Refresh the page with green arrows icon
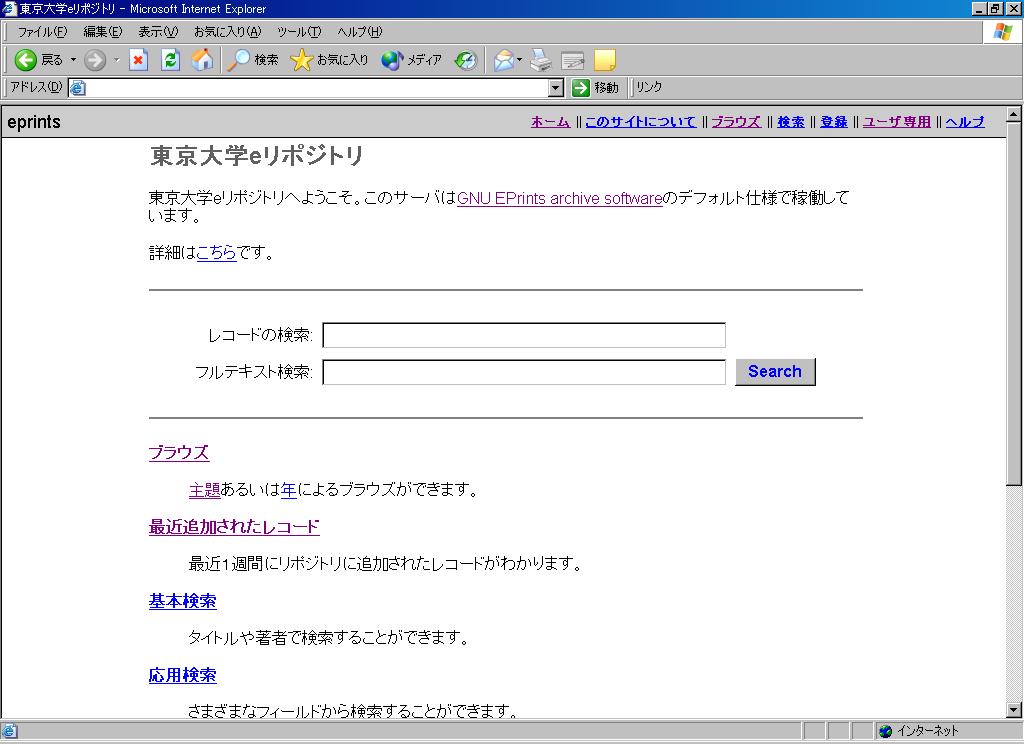This screenshot has height=744, width=1024. pyautogui.click(x=170, y=60)
